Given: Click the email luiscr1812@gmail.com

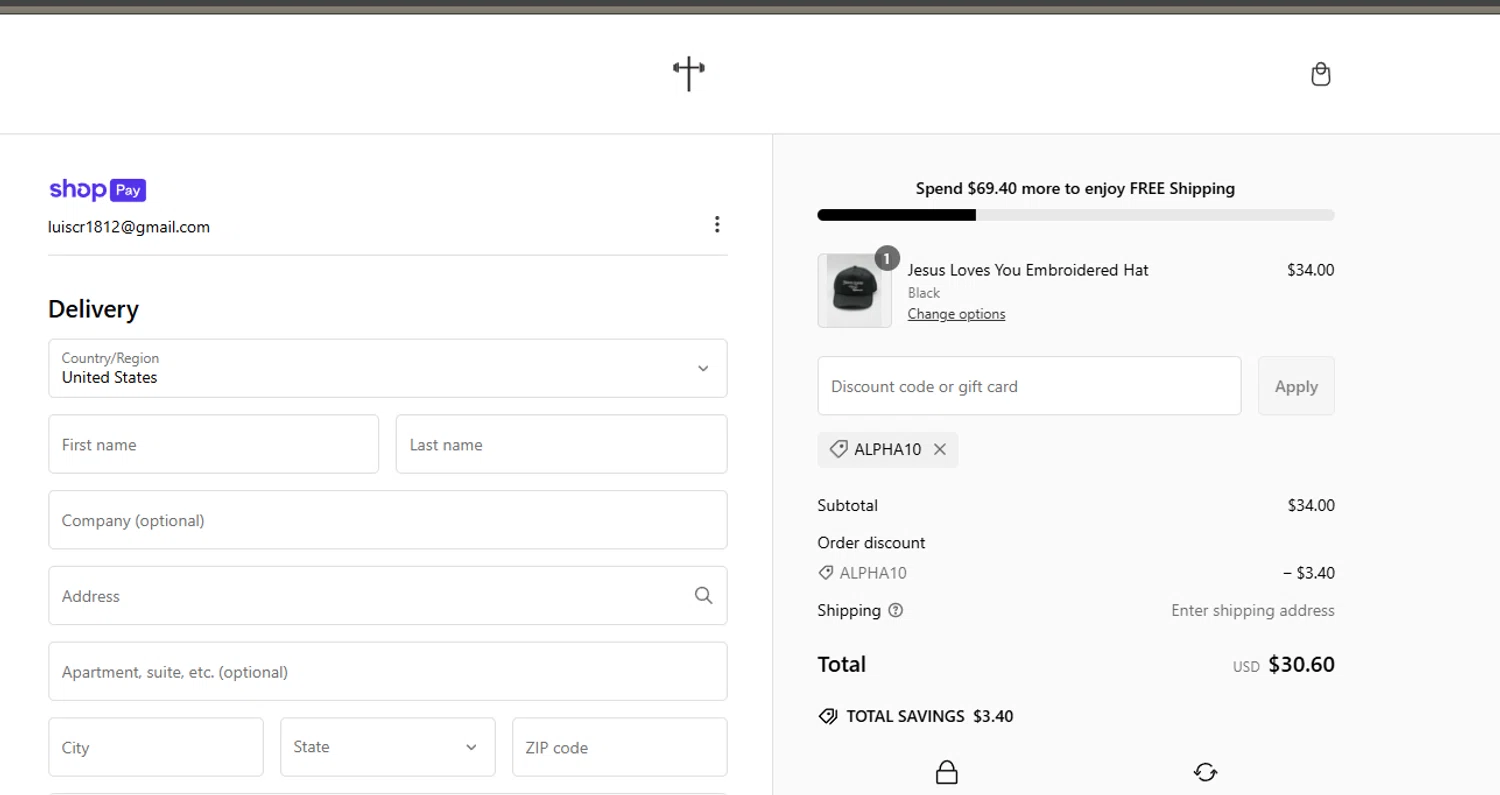Looking at the screenshot, I should coord(129,227).
